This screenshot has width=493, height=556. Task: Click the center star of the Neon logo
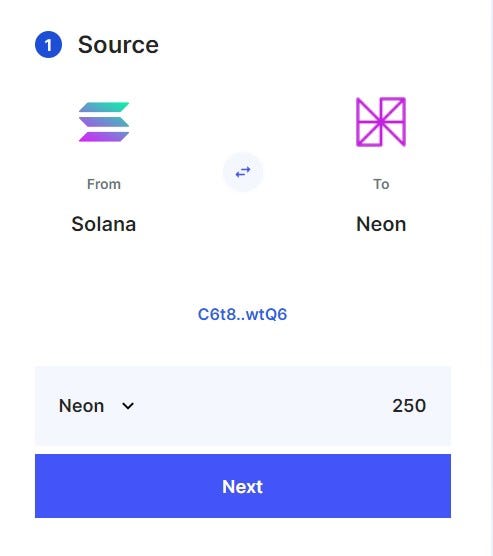pos(381,122)
